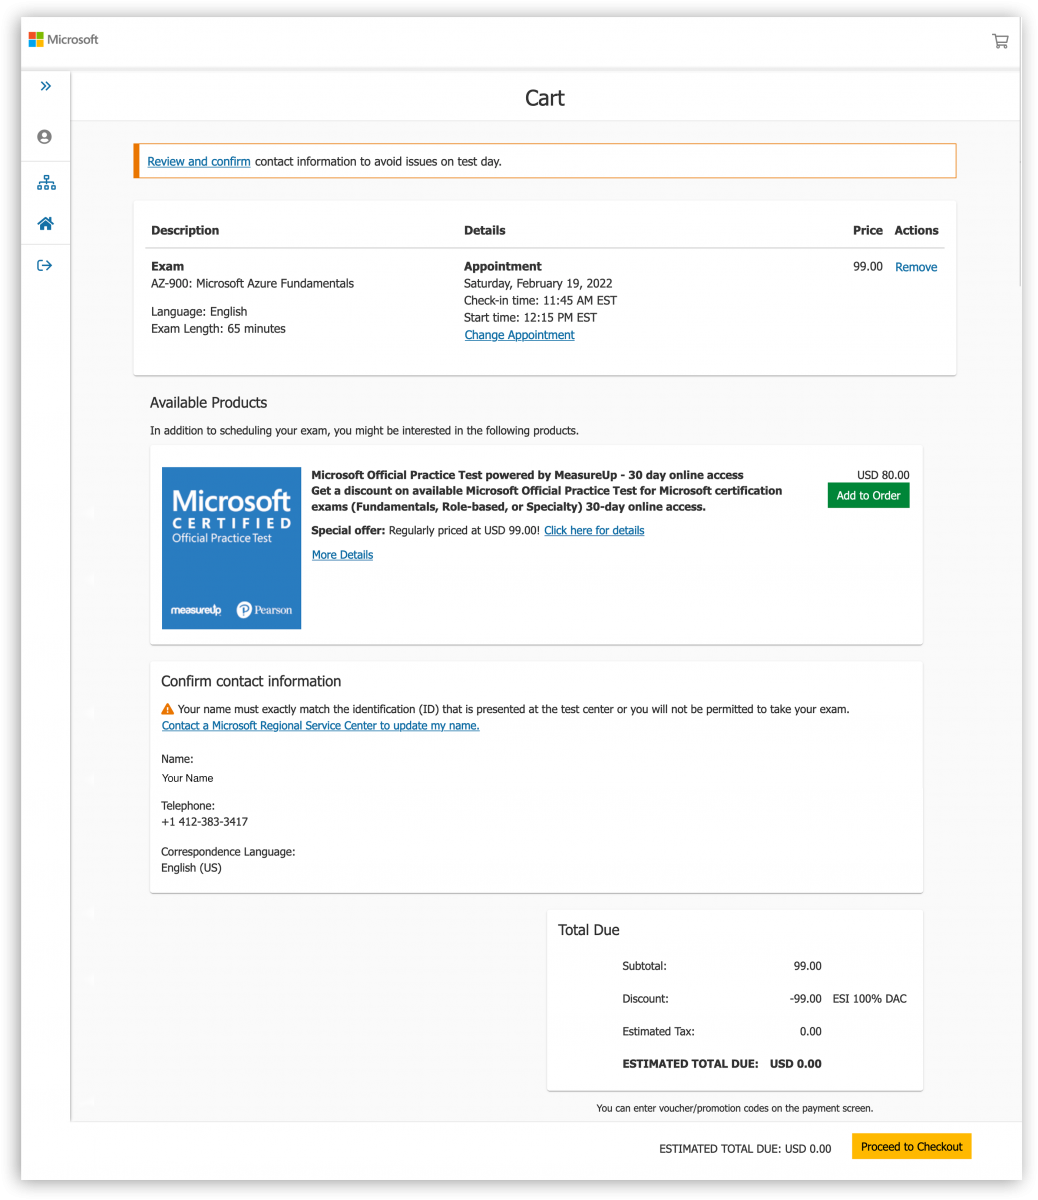1038x1200 pixels.
Task: Click the telephone number '+1 412-383-3417'
Action: [204, 822]
